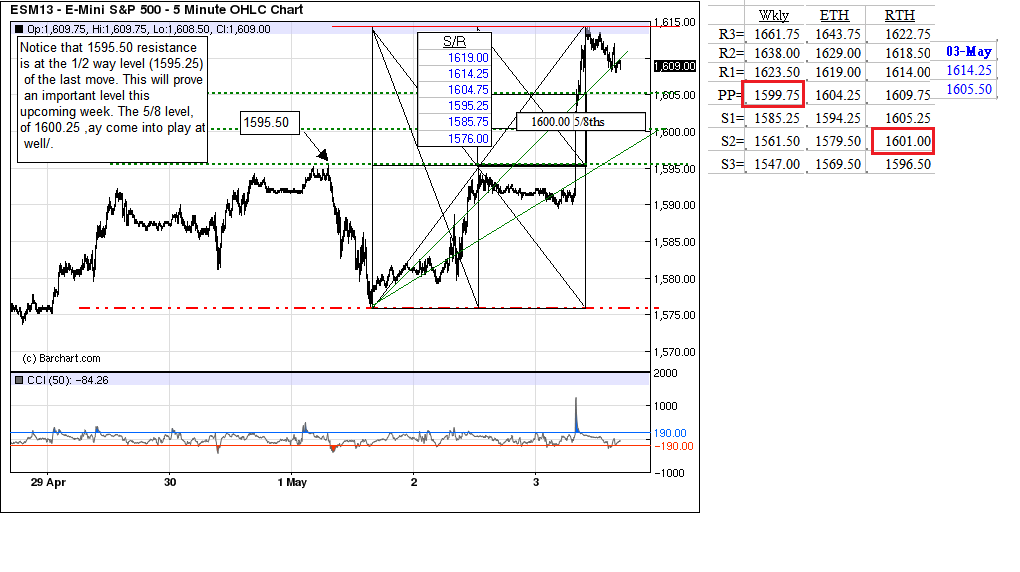1020x572 pixels.
Task: Select the boxed RTH S2 value 1601.00
Action: [903, 141]
